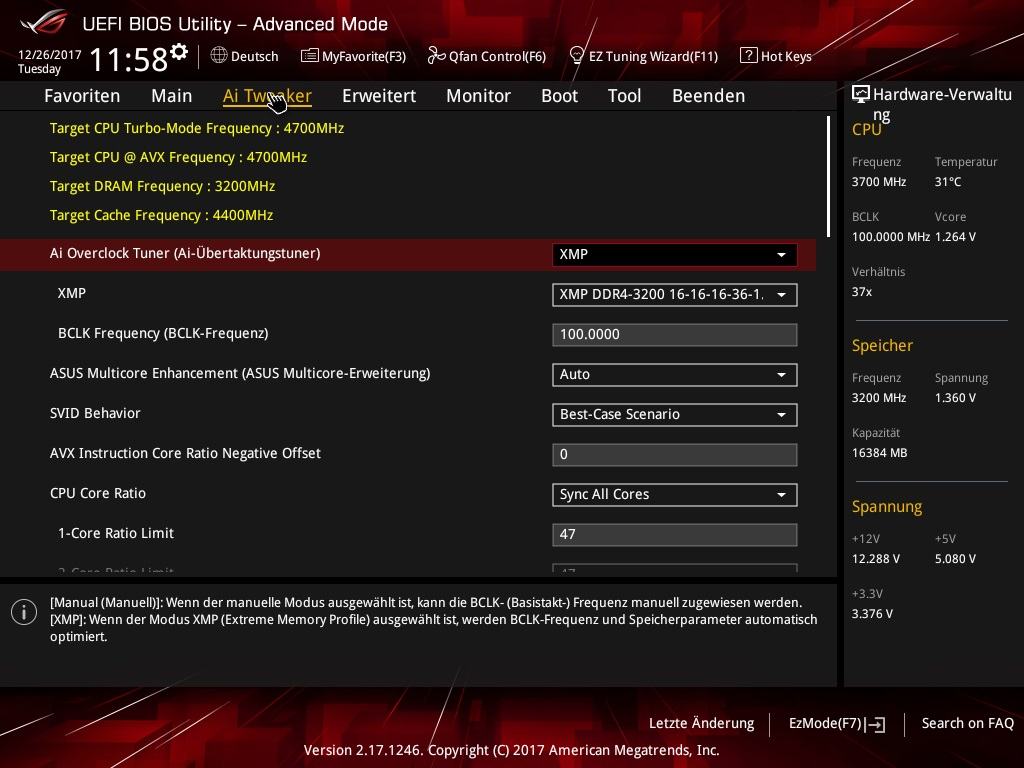Switch to EzMode(F7)
This screenshot has height=768, width=1024.
click(837, 724)
